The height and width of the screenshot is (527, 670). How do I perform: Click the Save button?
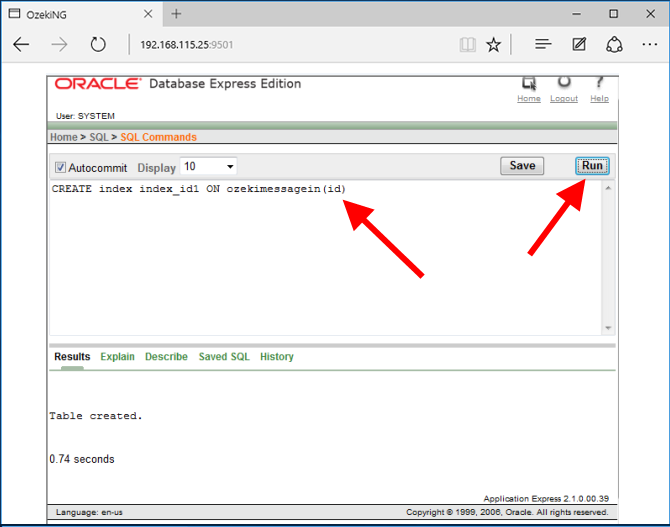click(x=522, y=166)
